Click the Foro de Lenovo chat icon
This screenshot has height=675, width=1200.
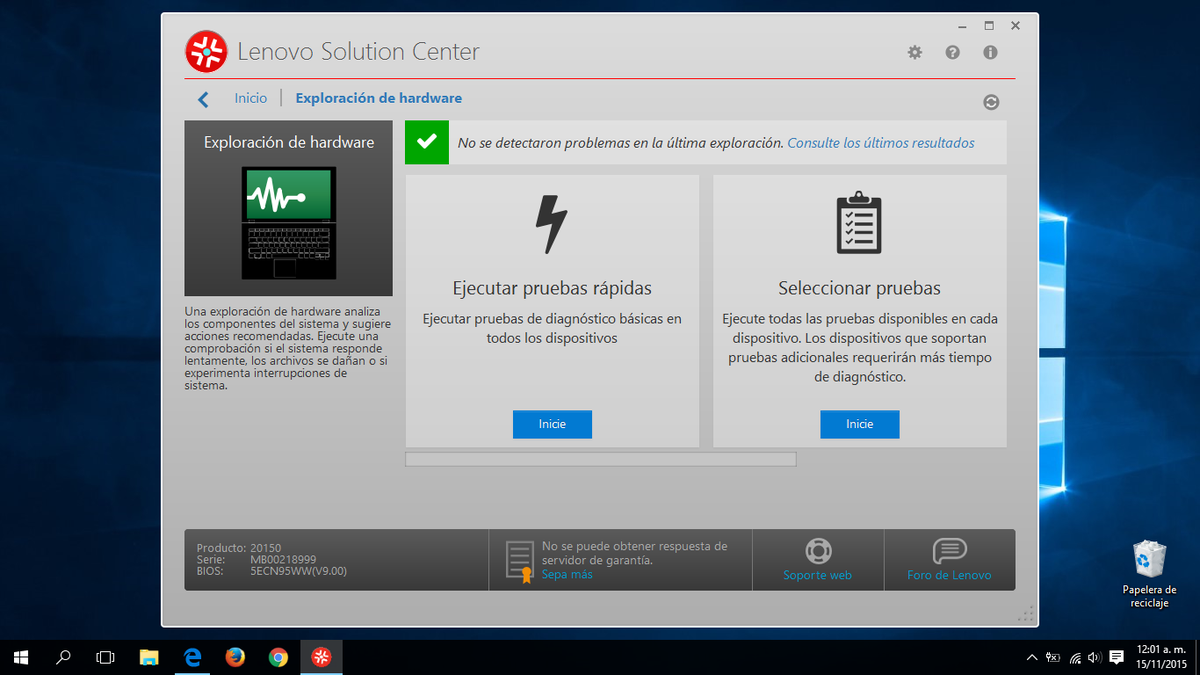click(x=949, y=550)
